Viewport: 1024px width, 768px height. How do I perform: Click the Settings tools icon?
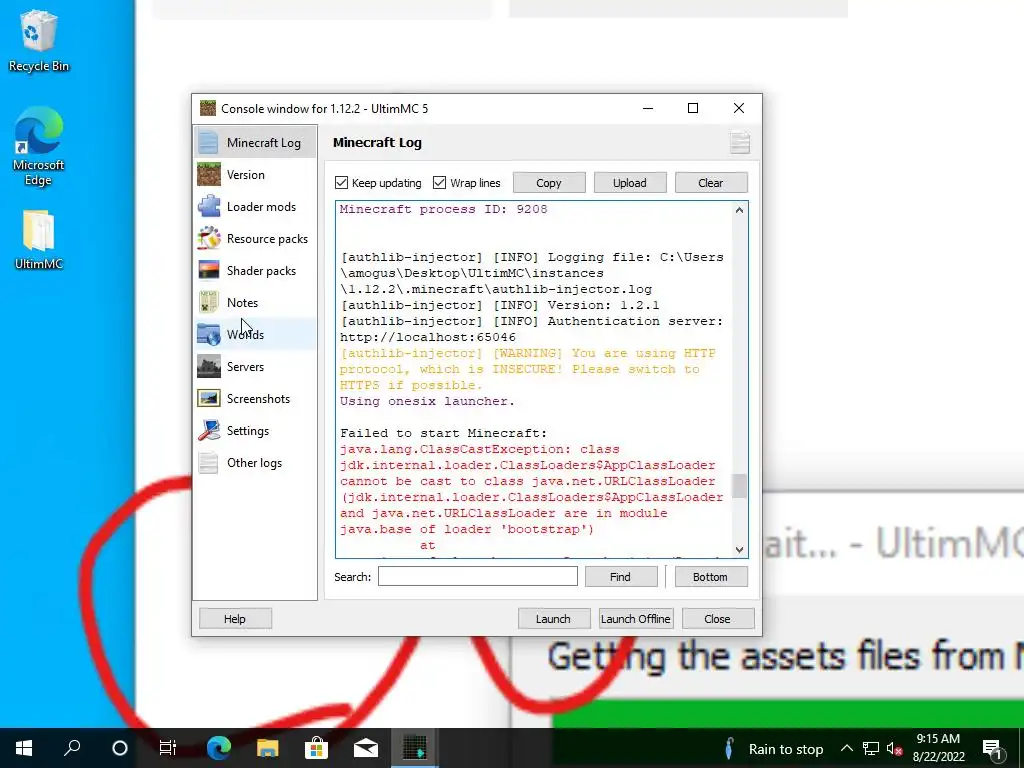[x=208, y=430]
